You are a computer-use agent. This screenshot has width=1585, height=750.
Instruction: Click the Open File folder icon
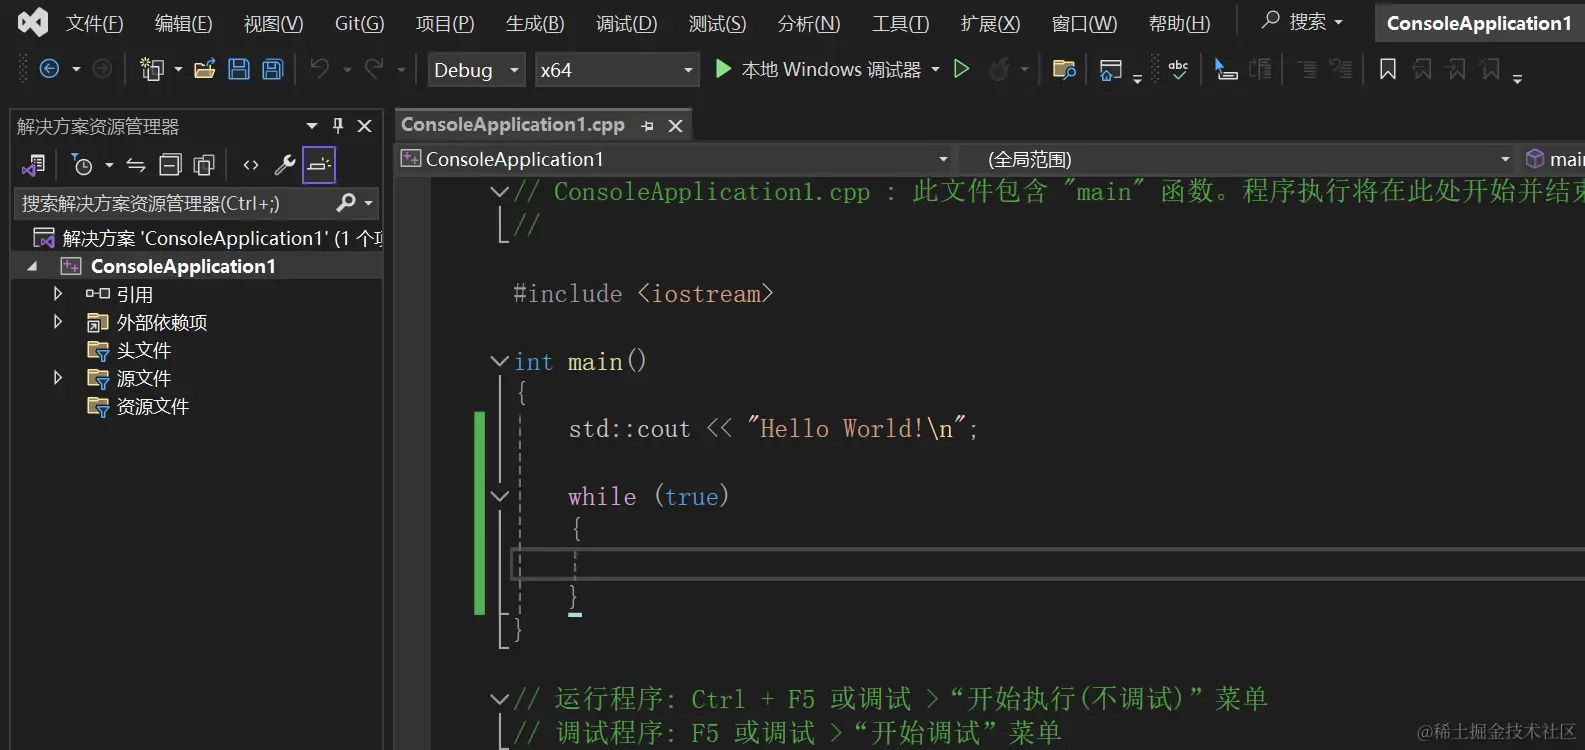click(x=205, y=69)
